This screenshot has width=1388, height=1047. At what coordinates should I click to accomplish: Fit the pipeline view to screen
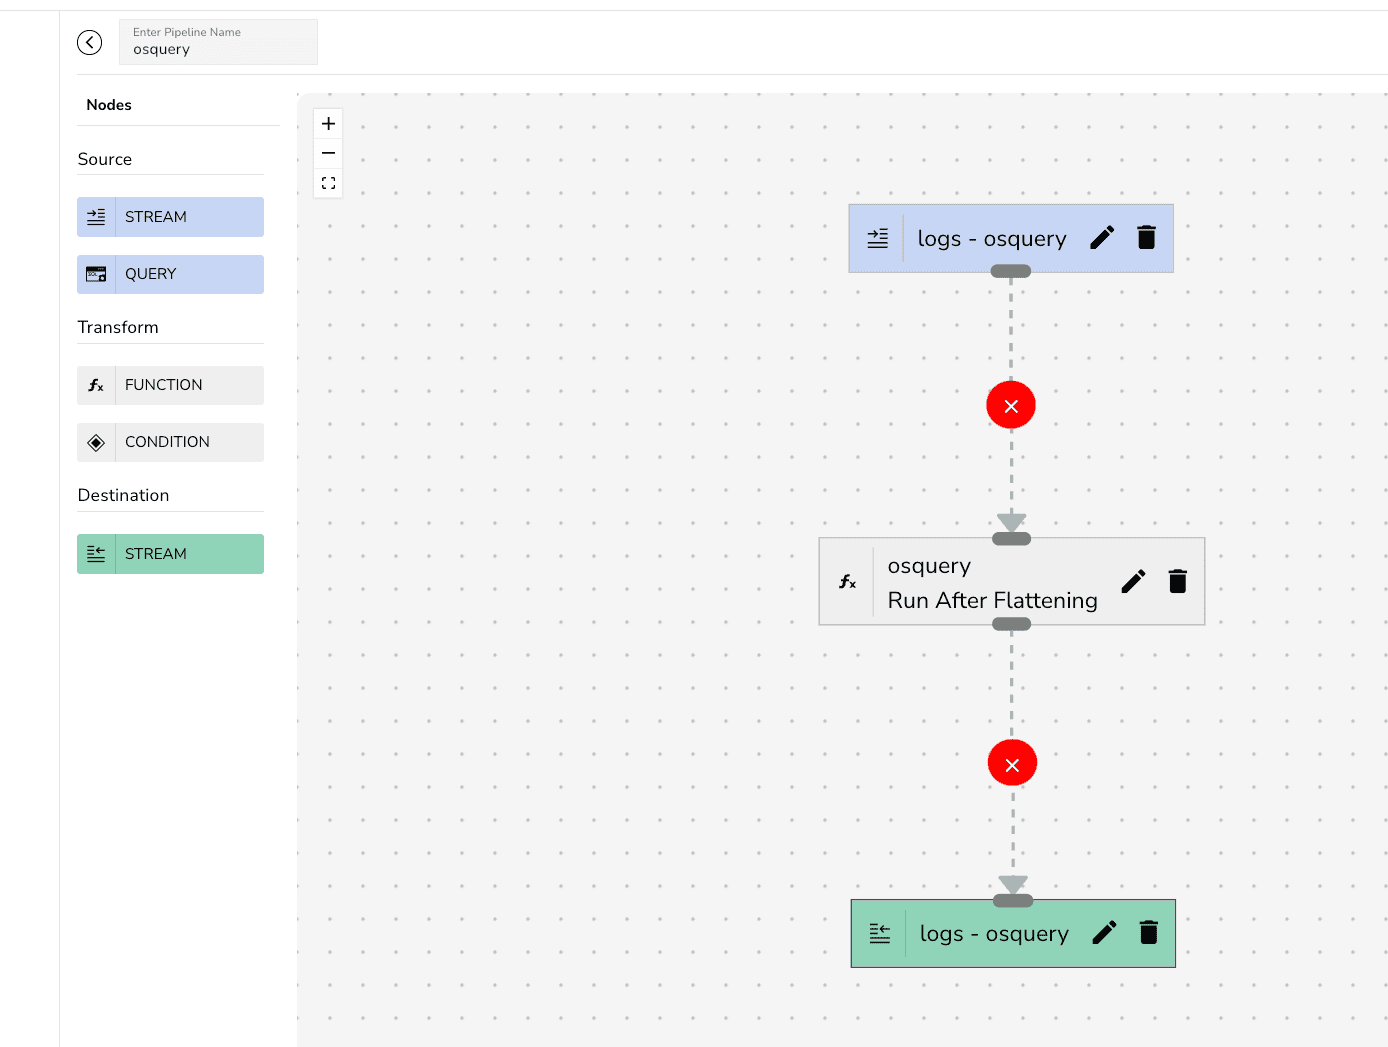(x=328, y=183)
